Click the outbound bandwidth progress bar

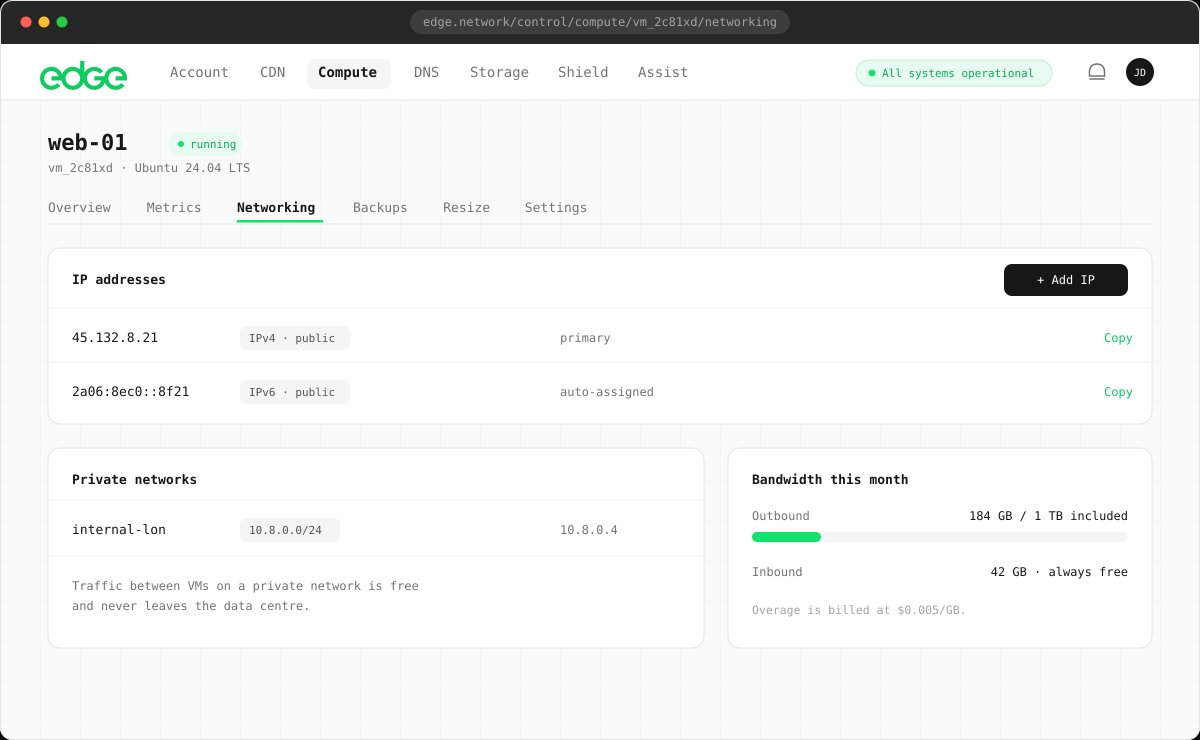[x=940, y=537]
